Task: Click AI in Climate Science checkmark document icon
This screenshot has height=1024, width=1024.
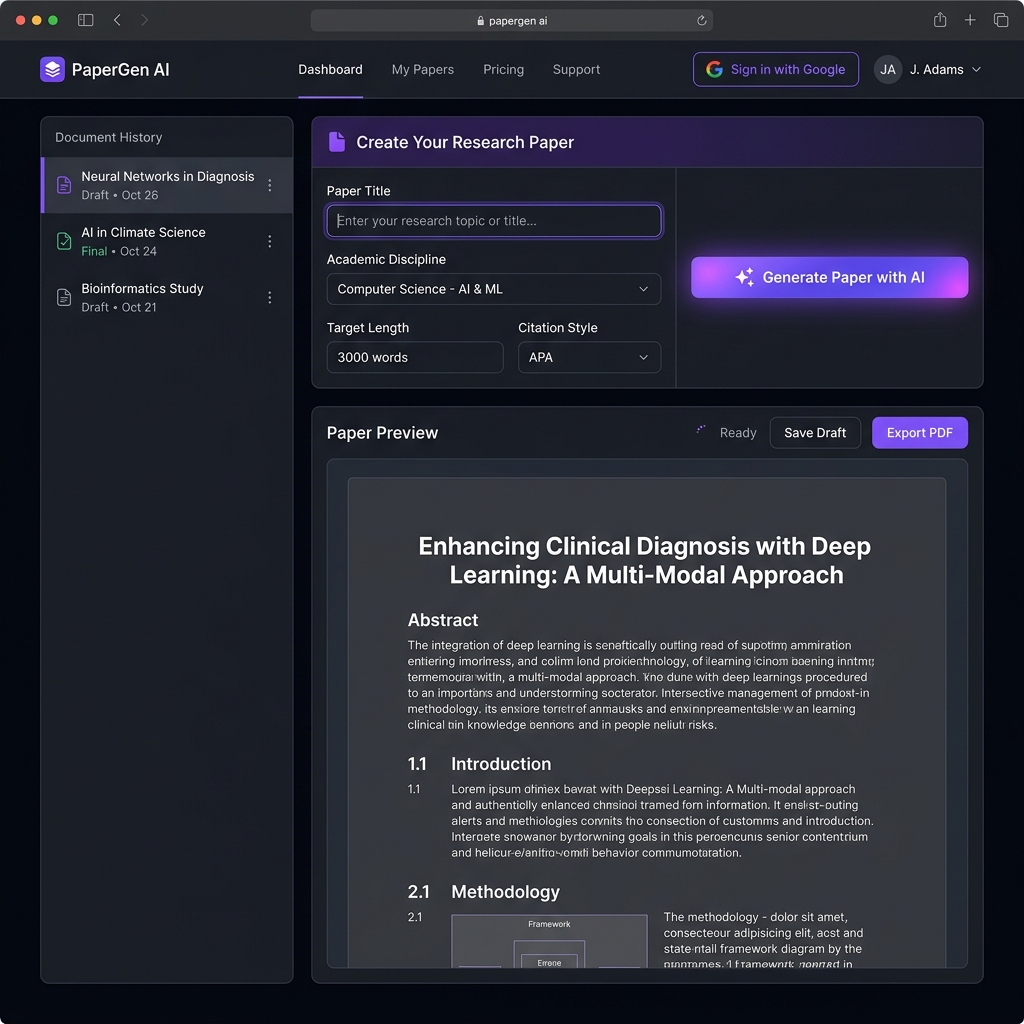Action: 64,241
